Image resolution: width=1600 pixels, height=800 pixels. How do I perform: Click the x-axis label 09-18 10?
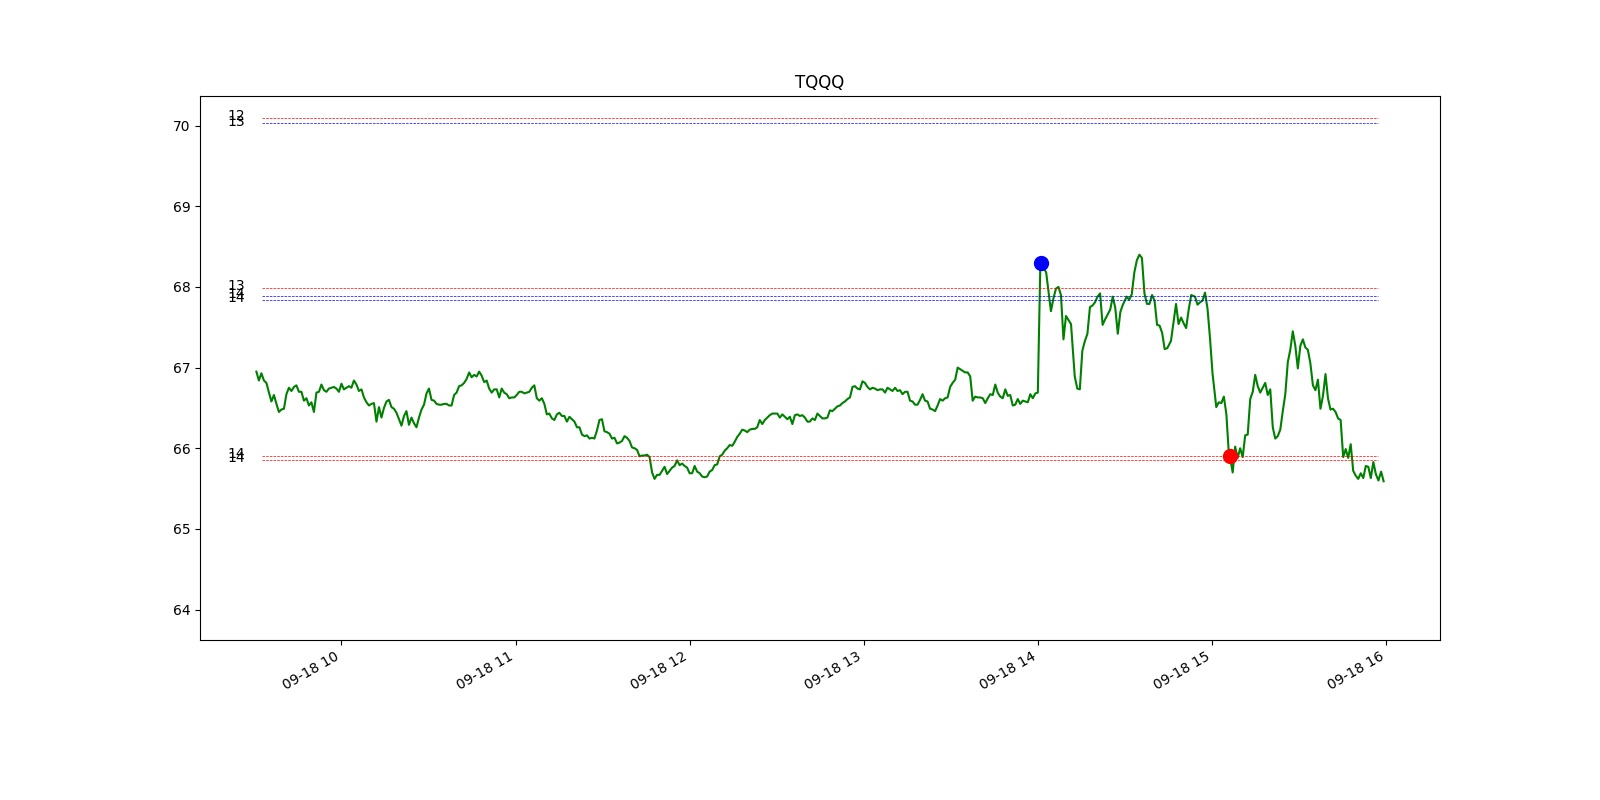(311, 670)
